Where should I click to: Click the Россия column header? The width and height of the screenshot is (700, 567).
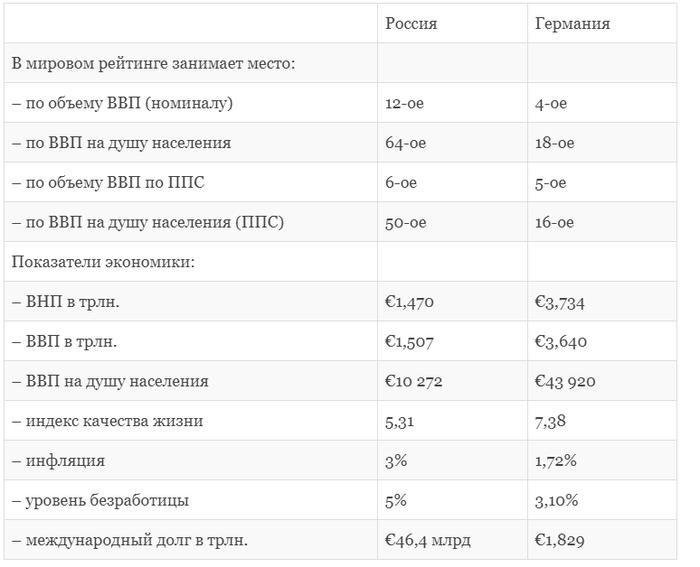point(411,23)
